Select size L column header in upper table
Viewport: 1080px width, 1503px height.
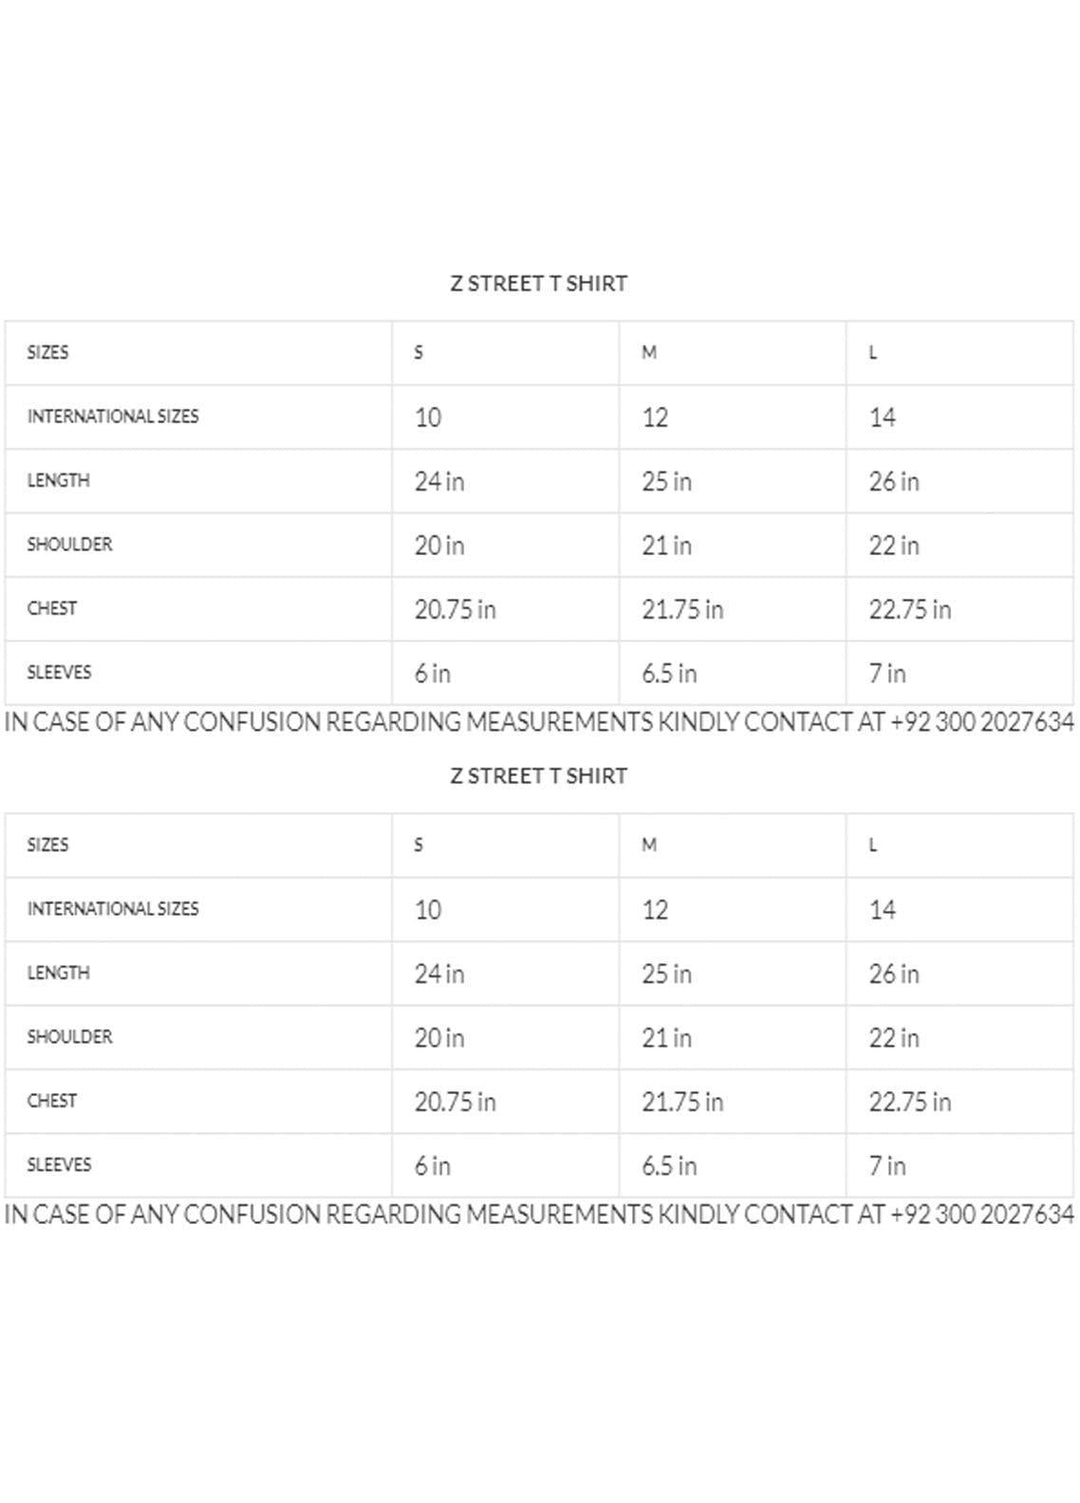tap(873, 352)
